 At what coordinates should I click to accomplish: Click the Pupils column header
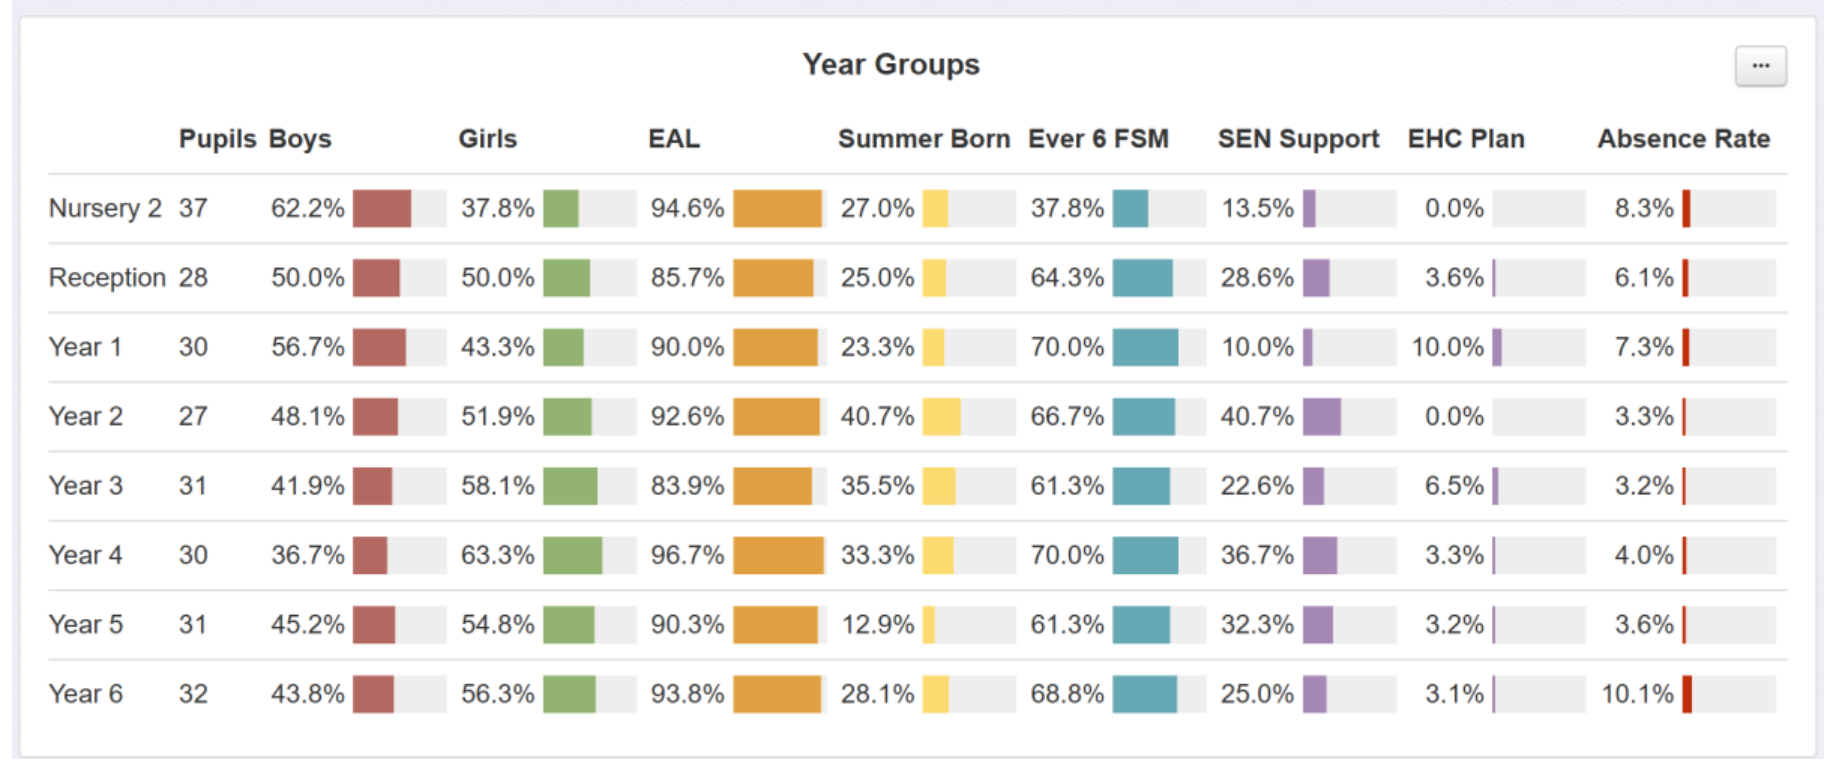[217, 139]
